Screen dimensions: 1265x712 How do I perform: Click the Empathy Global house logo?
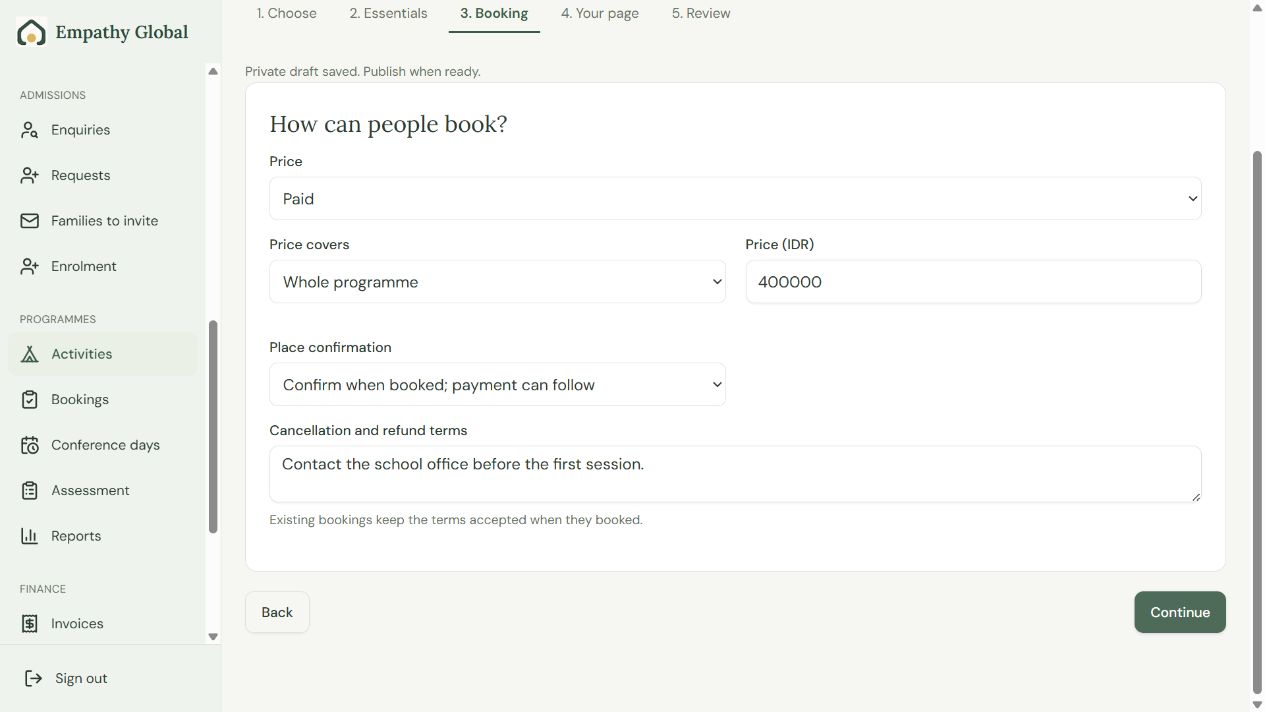32,33
